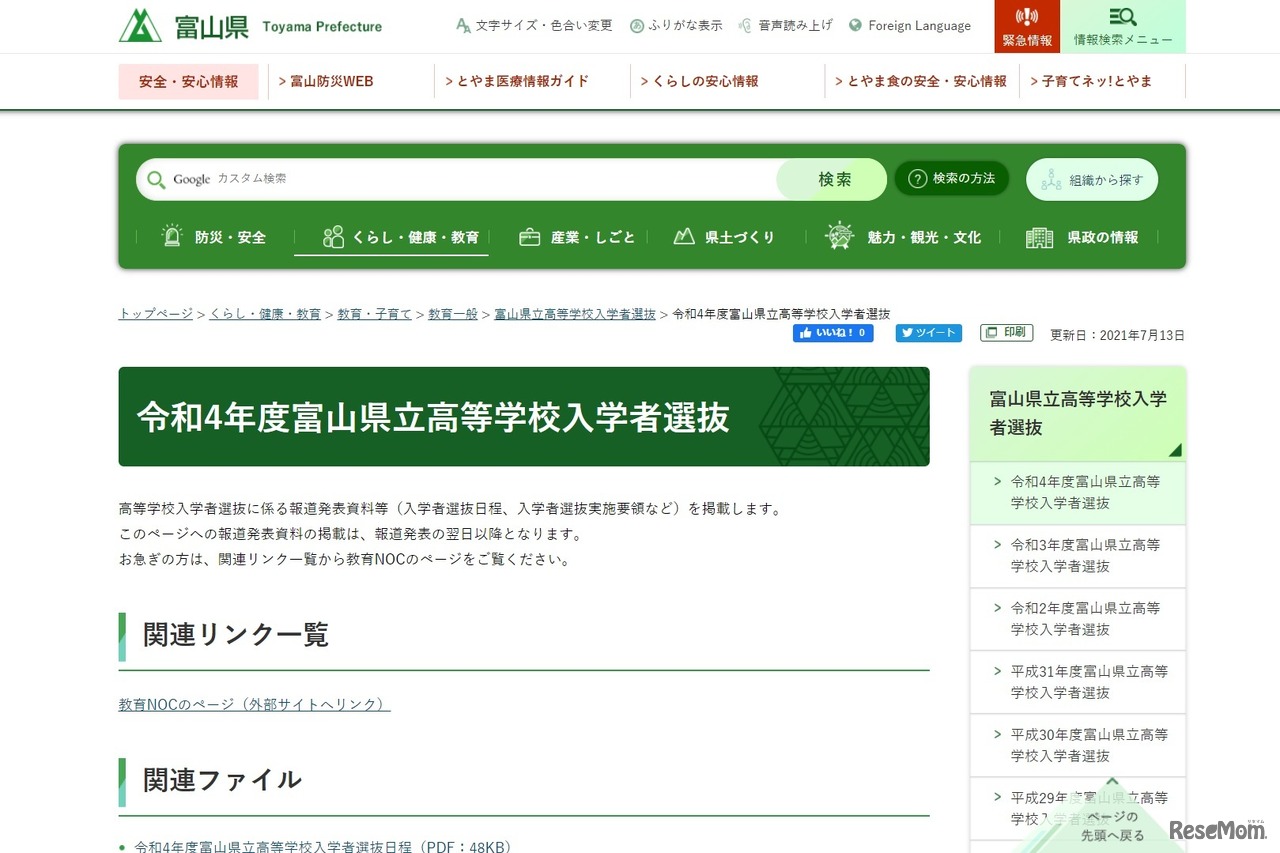This screenshot has width=1280, height=853.
Task: Open the 魅力・観光・文化 menu
Action: (903, 237)
